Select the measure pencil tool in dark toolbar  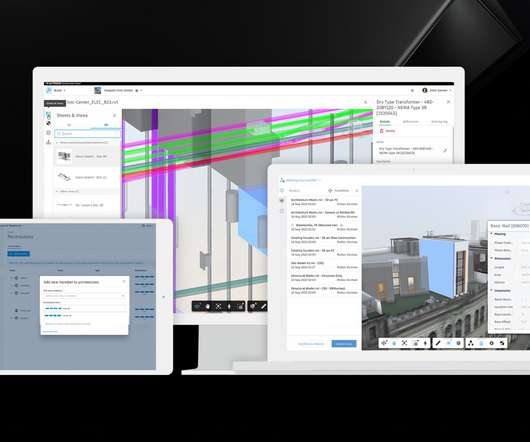(x=263, y=306)
